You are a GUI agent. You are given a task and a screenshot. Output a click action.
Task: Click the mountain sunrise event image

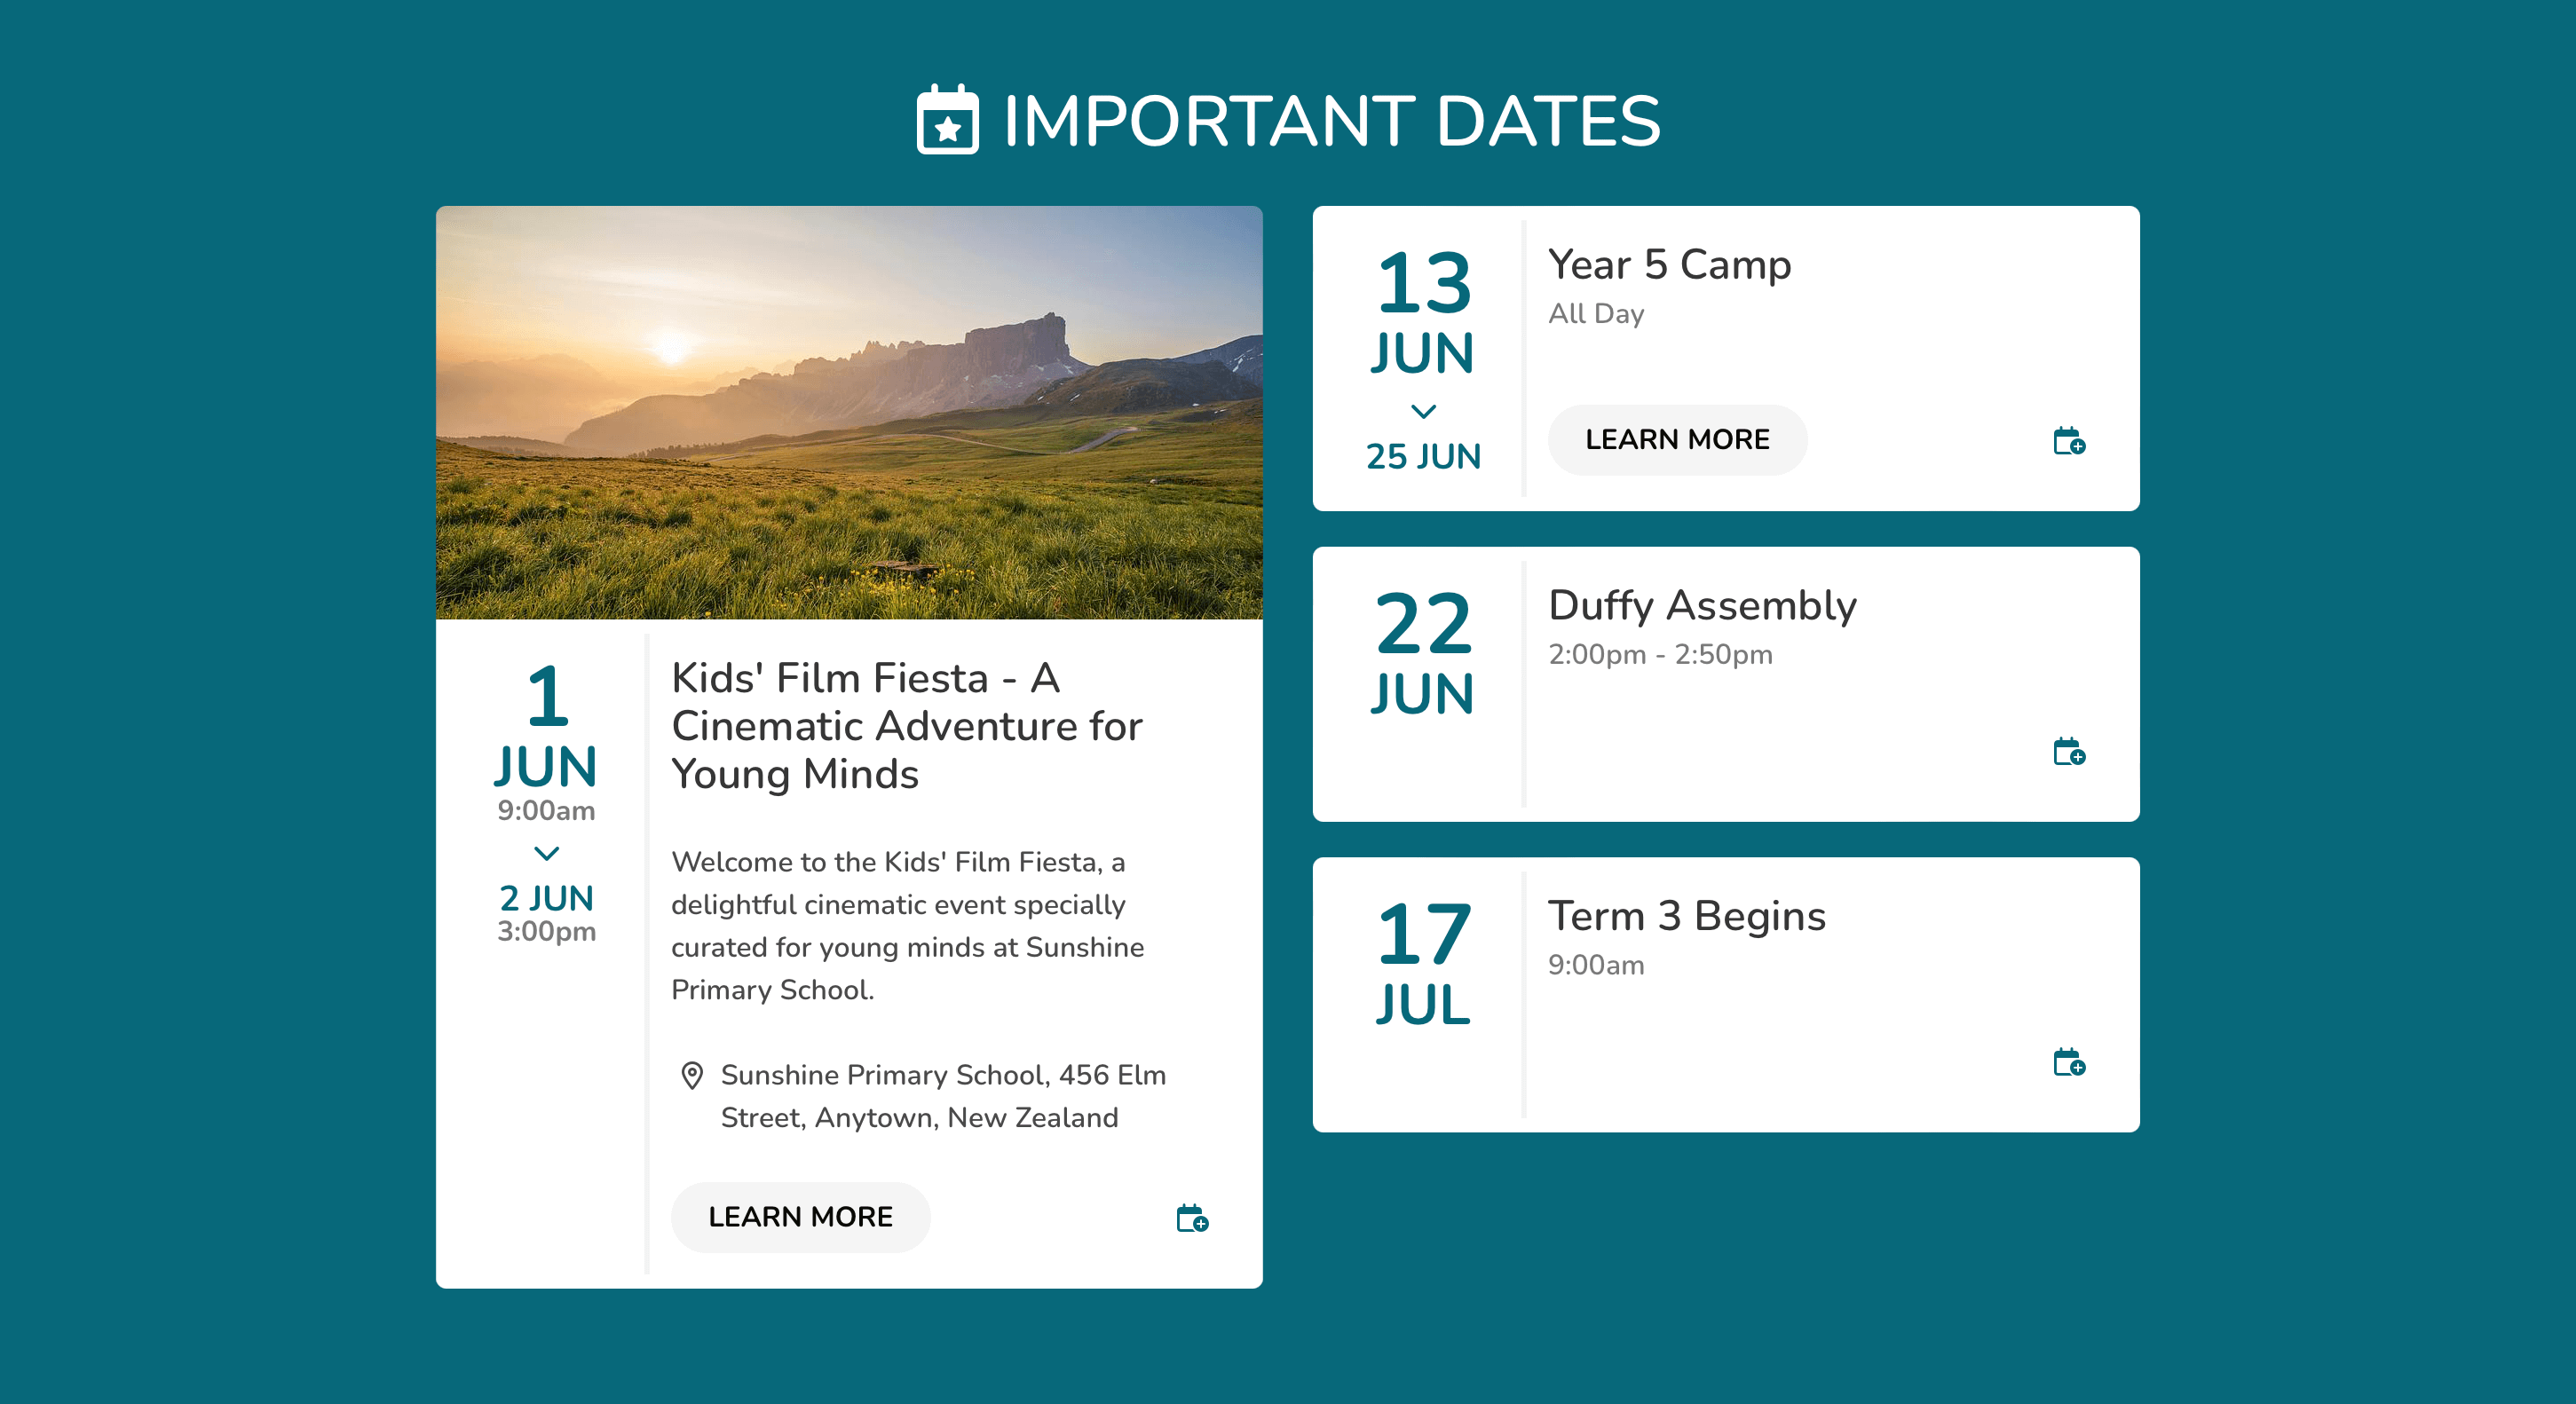click(850, 414)
